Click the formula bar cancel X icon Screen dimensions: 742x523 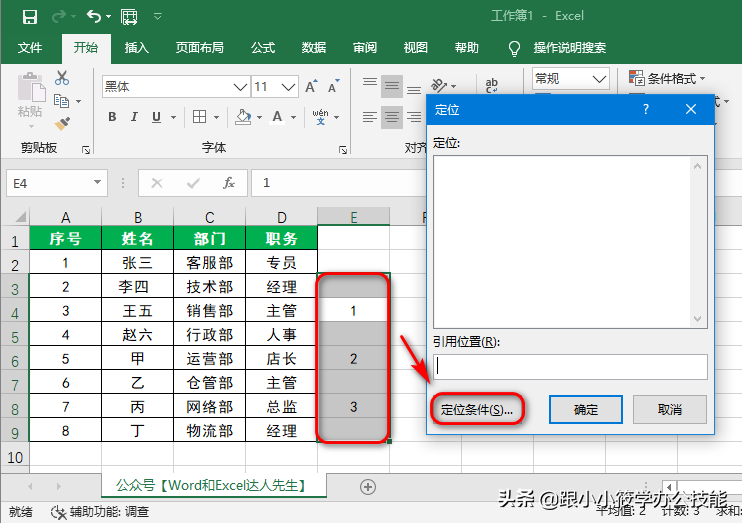(157, 183)
